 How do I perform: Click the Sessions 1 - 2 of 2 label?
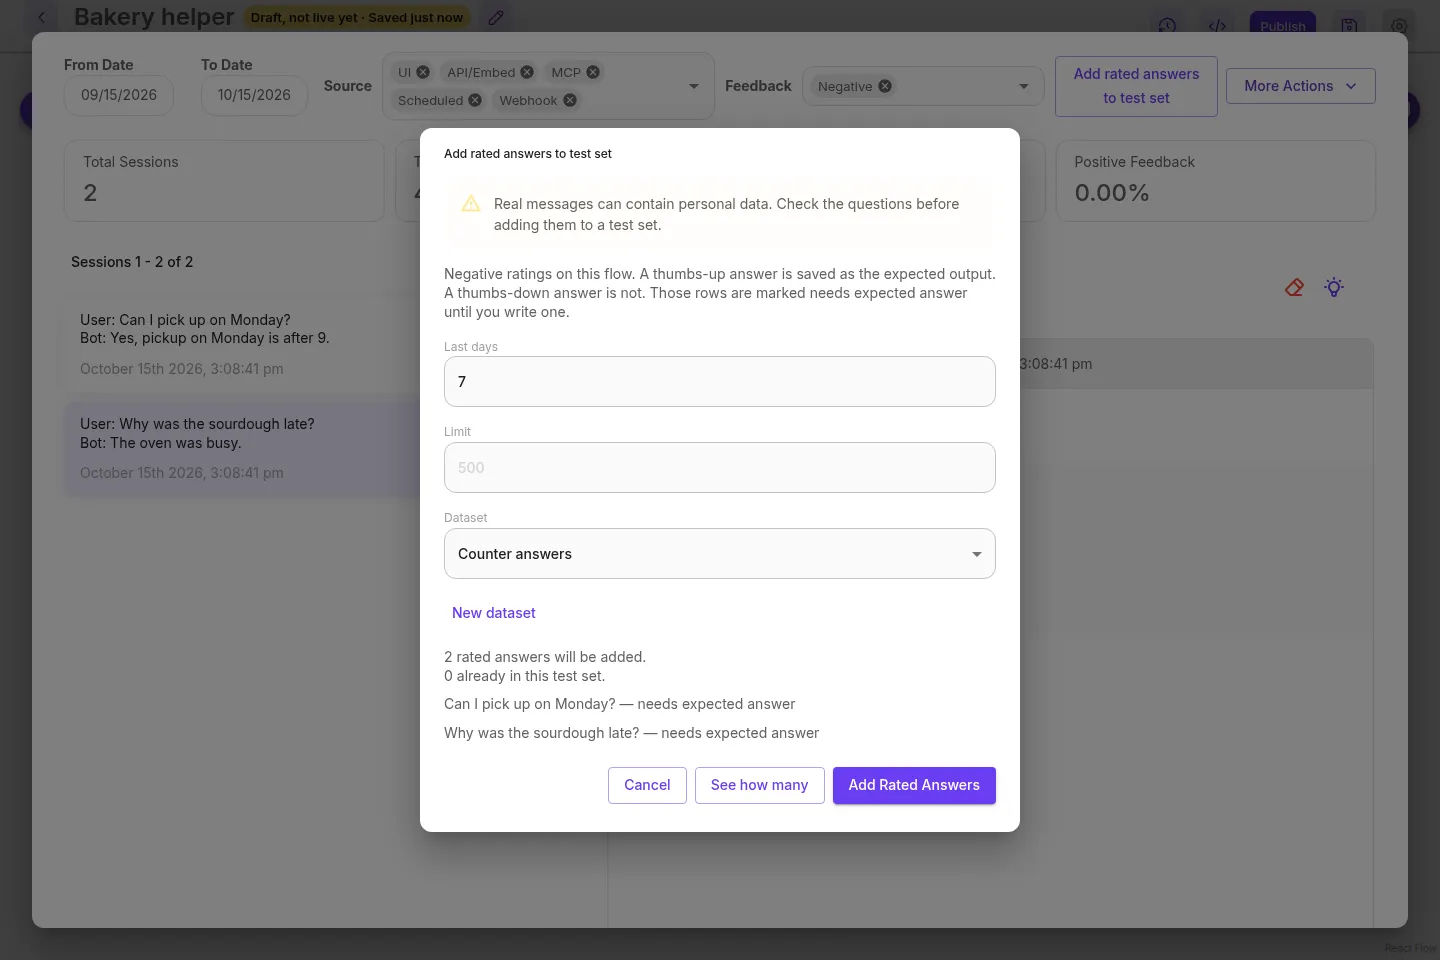tap(132, 262)
